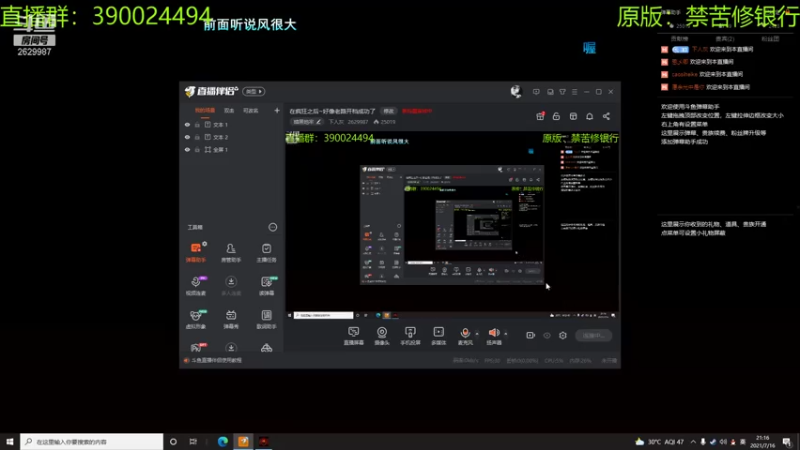Expand speaker options arrow
This screenshot has width=800, height=450.
pos(506,334)
